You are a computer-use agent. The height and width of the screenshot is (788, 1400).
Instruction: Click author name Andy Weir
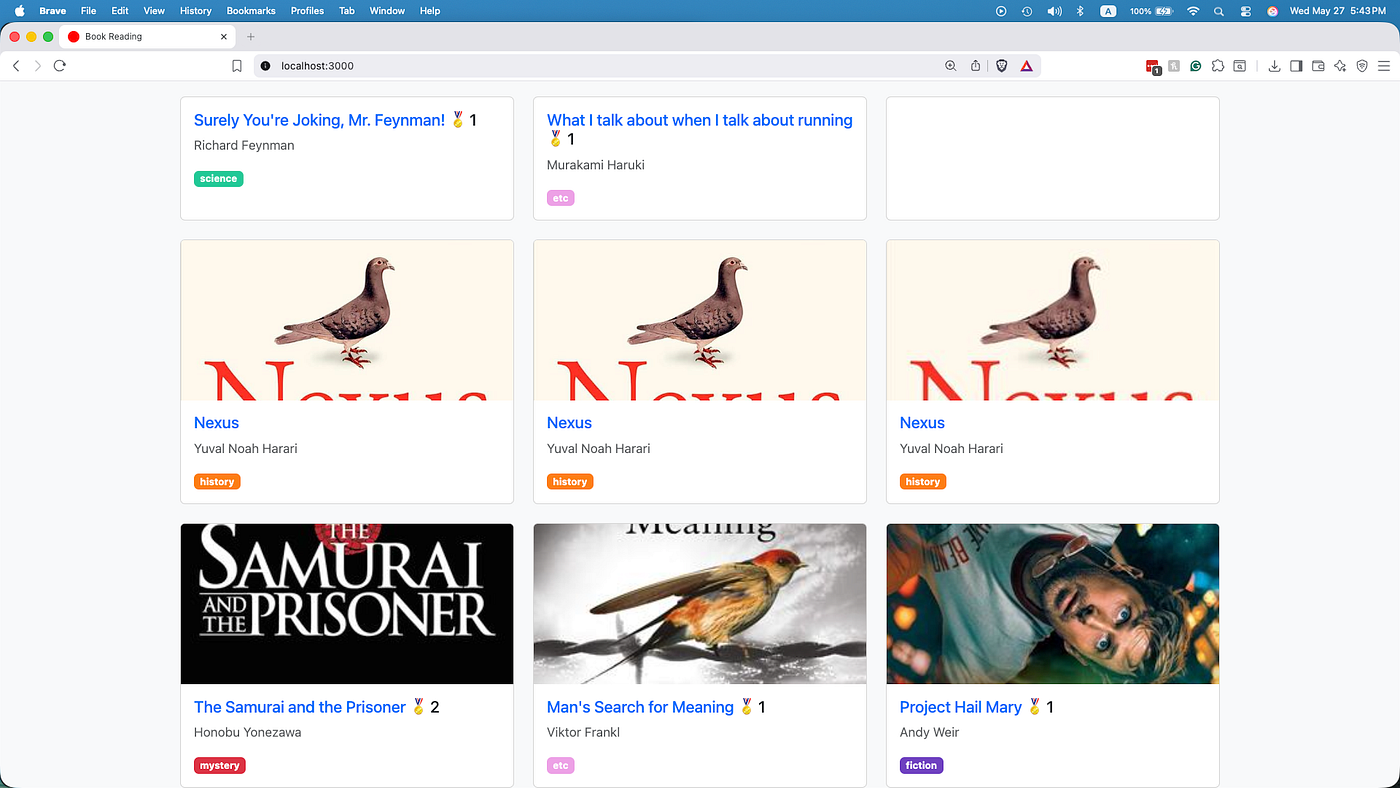pyautogui.click(x=929, y=733)
